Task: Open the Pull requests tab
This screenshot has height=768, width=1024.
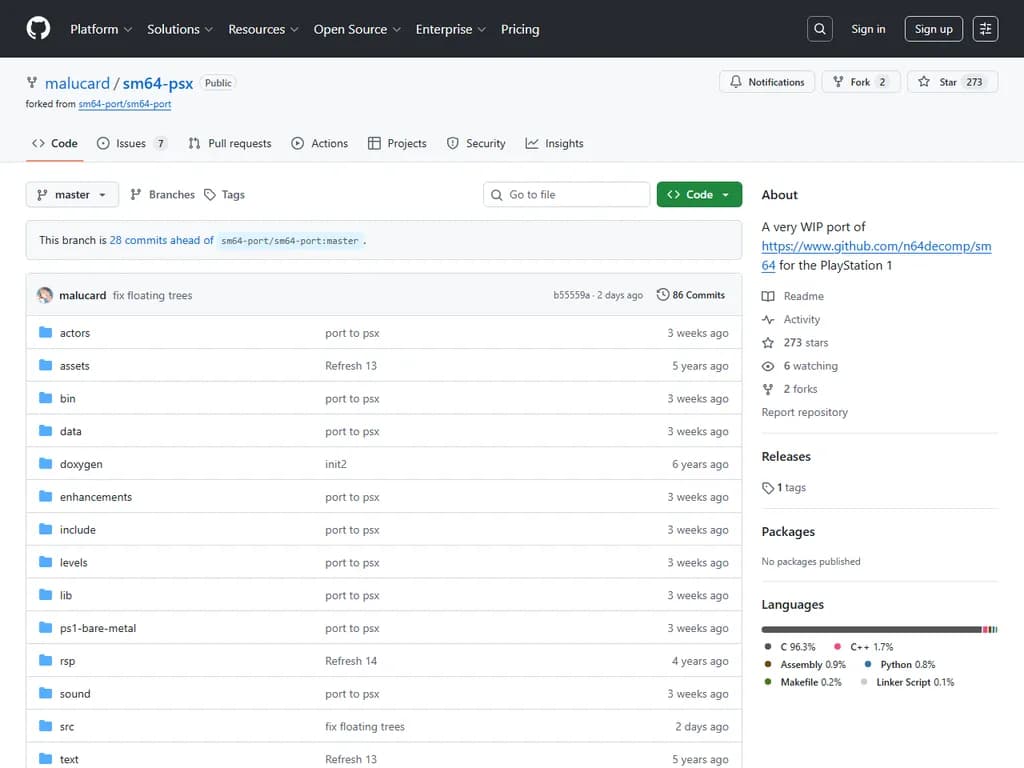Action: [x=230, y=143]
